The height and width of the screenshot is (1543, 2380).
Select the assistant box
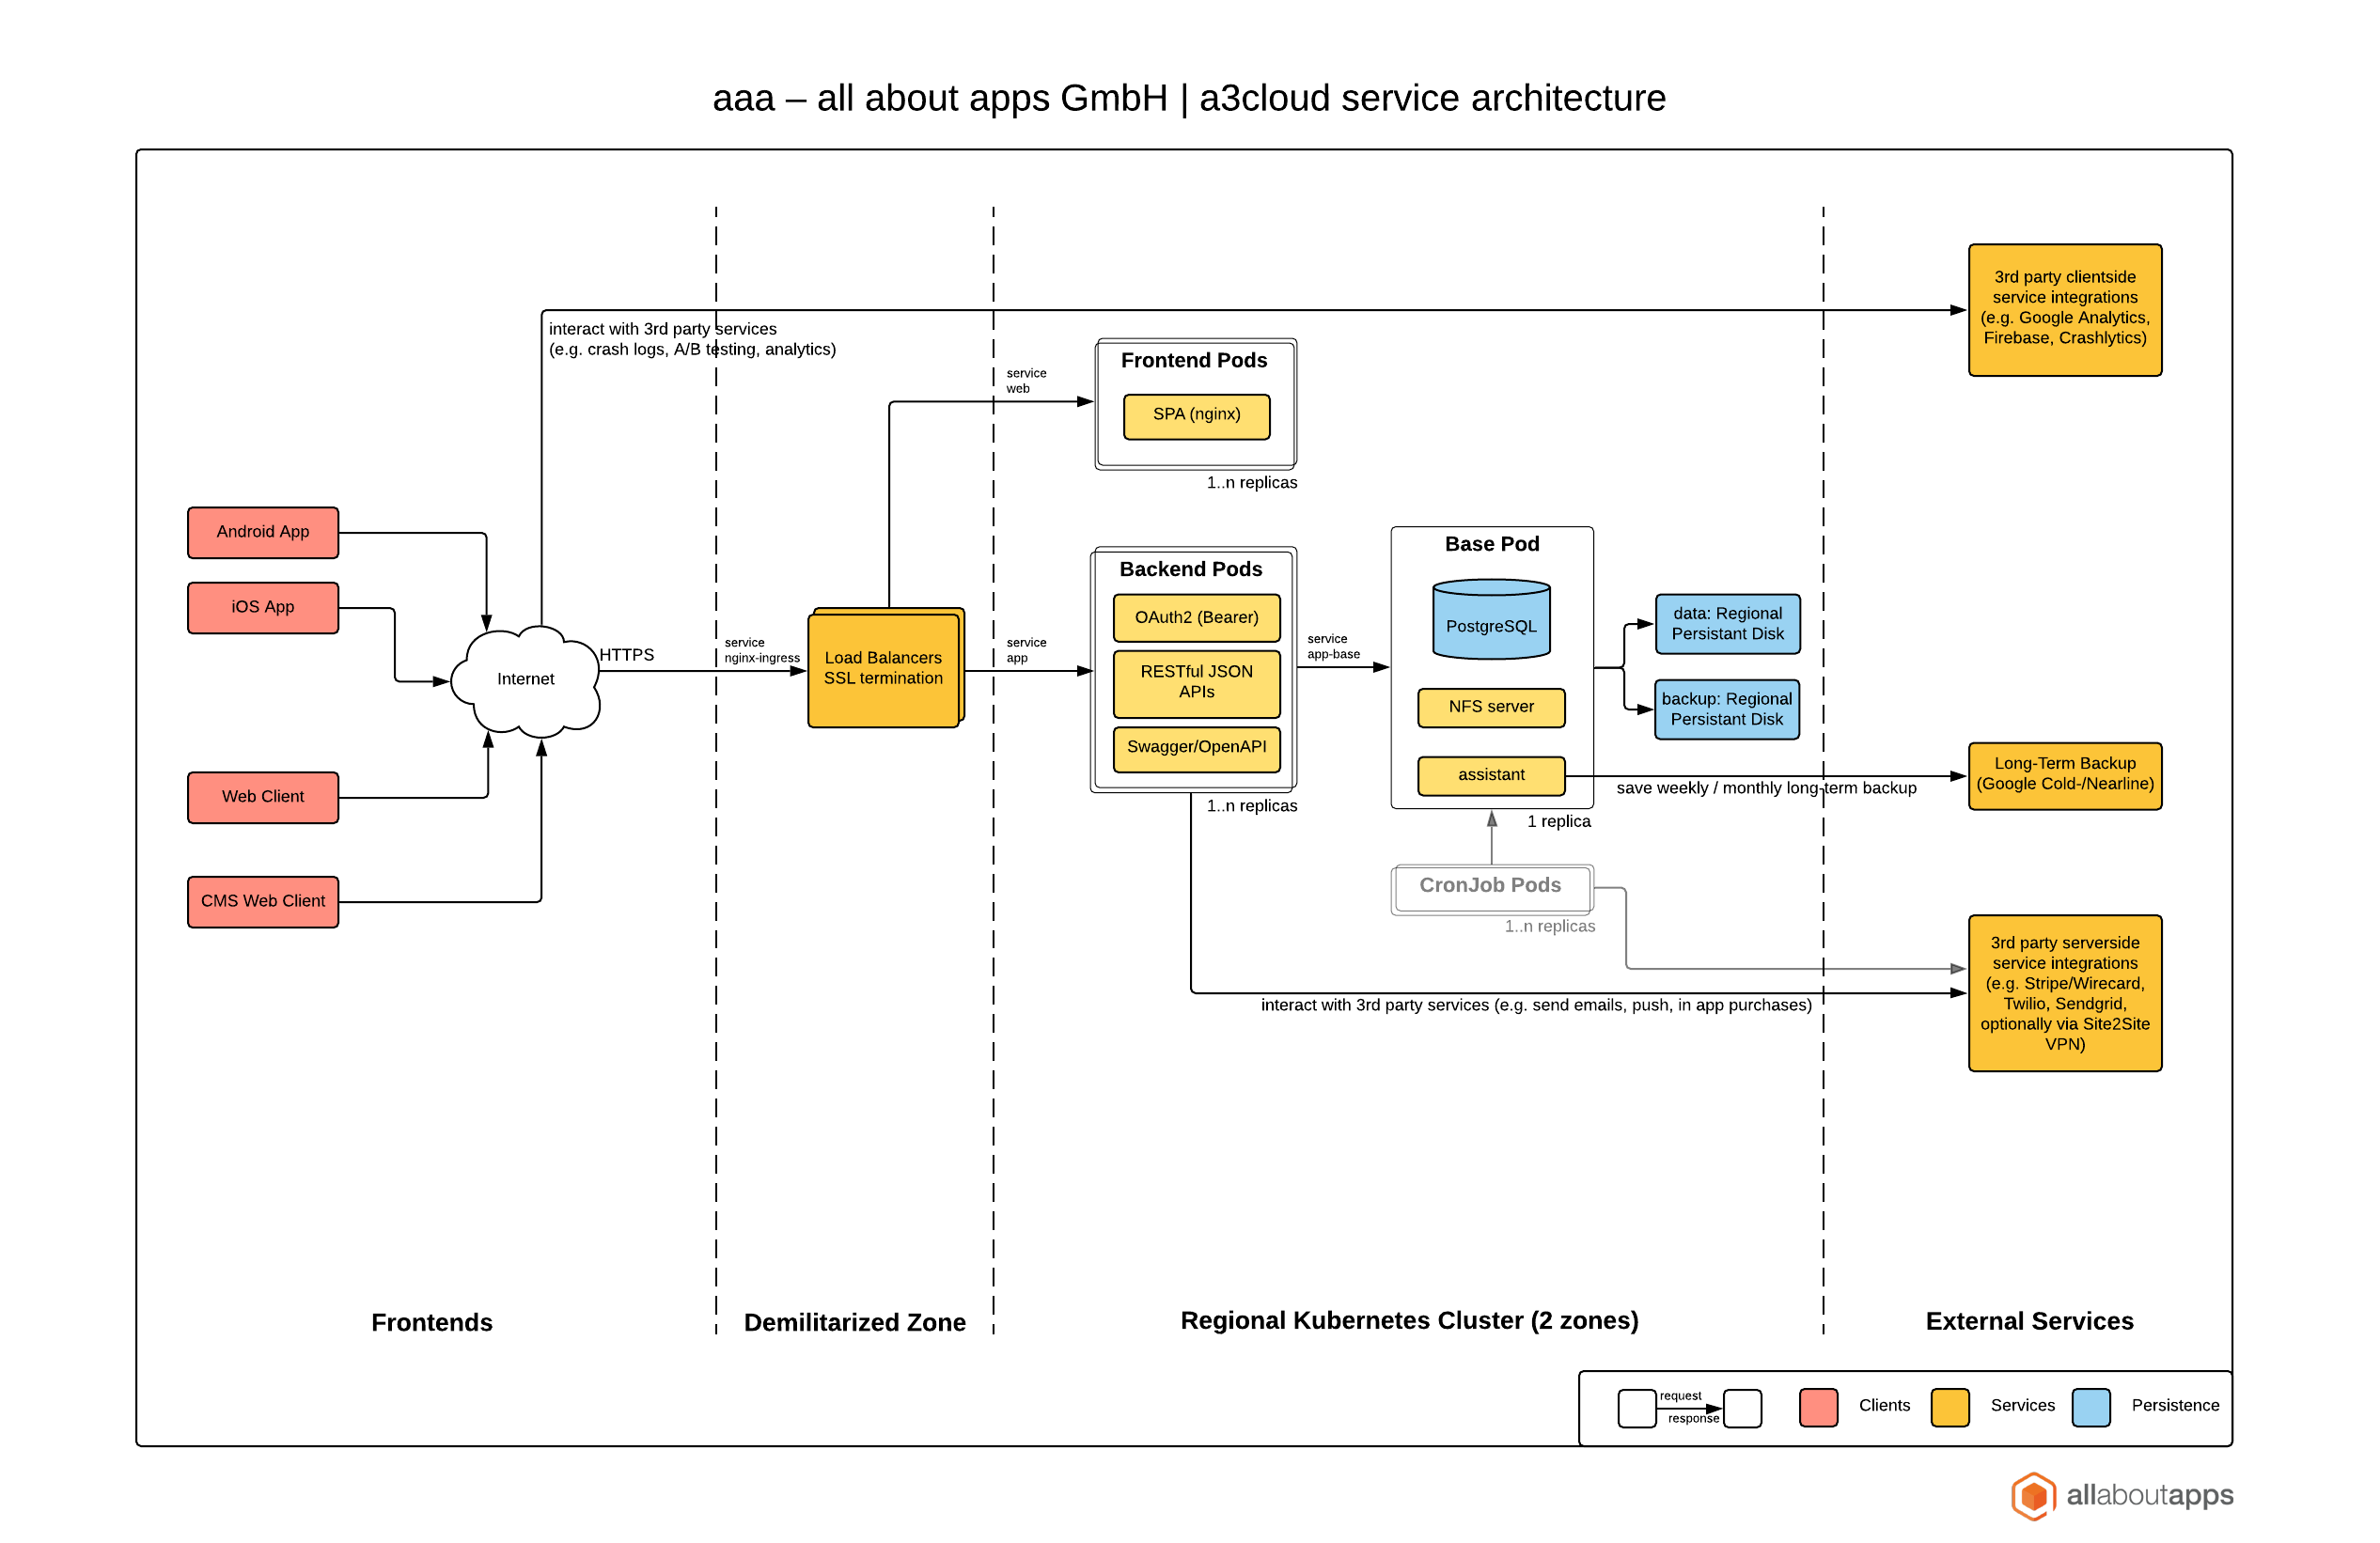[x=1491, y=775]
